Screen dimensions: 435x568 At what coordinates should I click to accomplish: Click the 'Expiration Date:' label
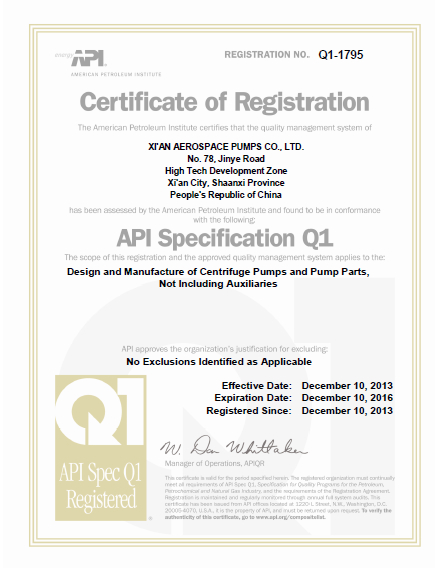pos(253,398)
